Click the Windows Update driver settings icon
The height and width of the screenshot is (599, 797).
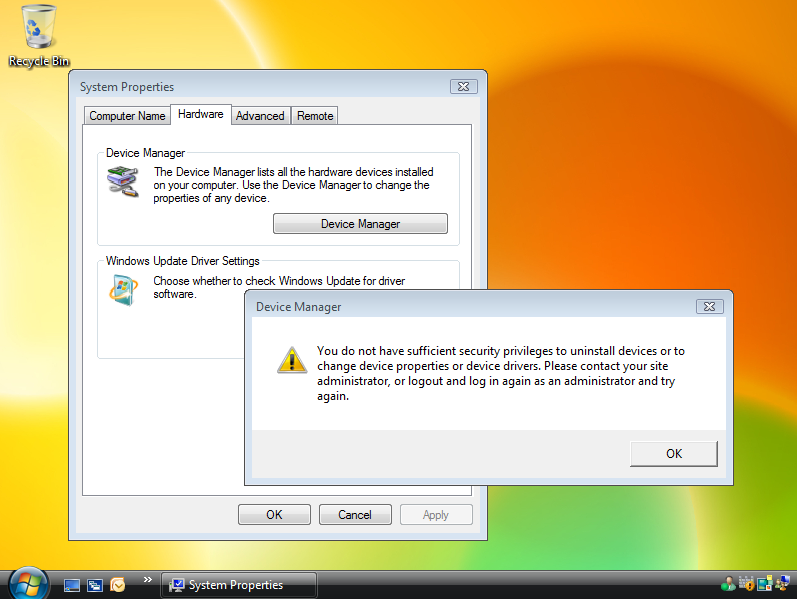click(x=123, y=290)
